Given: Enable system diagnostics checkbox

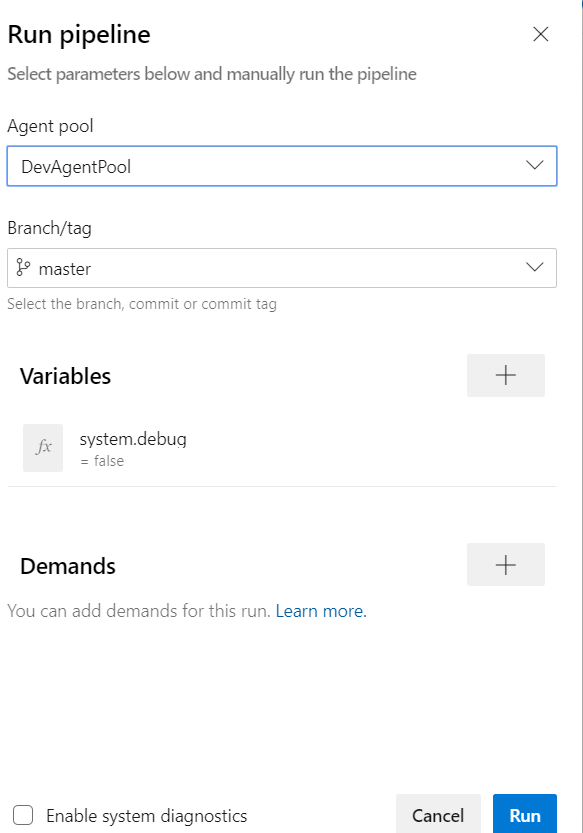Looking at the screenshot, I should click(23, 815).
